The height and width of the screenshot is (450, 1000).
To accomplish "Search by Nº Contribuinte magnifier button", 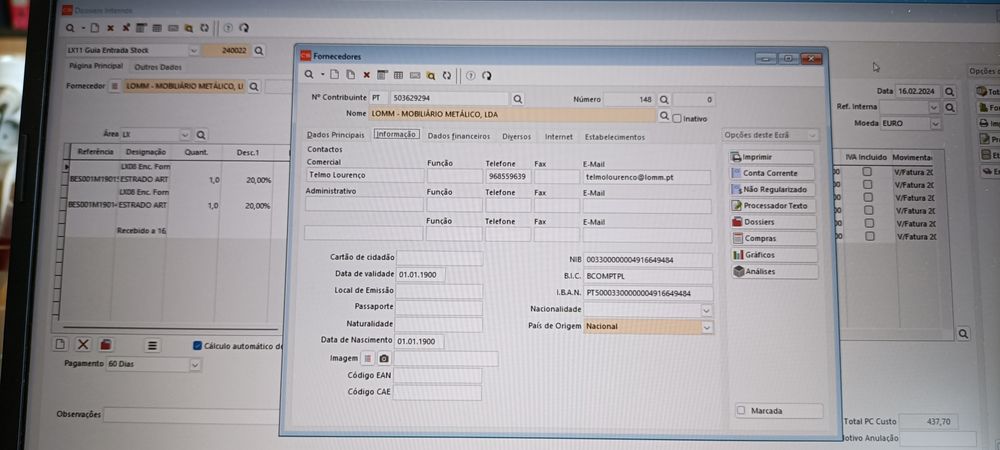I will [x=518, y=99].
